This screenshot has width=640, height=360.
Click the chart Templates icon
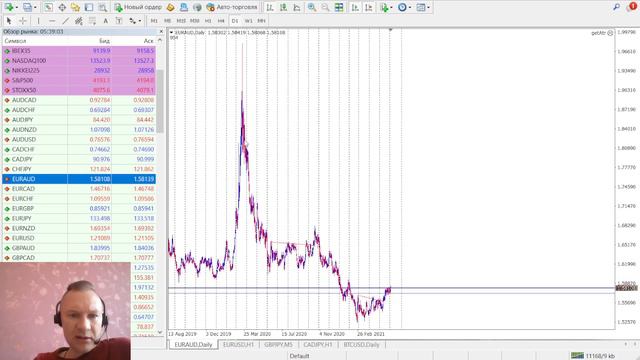[x=421, y=7]
